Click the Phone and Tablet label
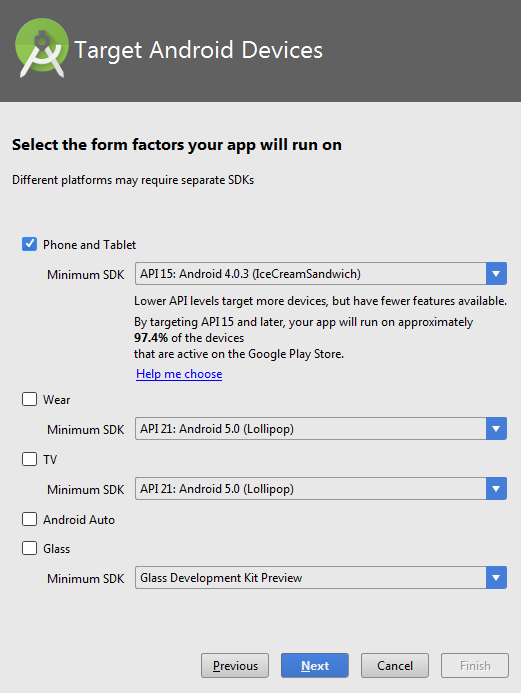 (x=89, y=244)
